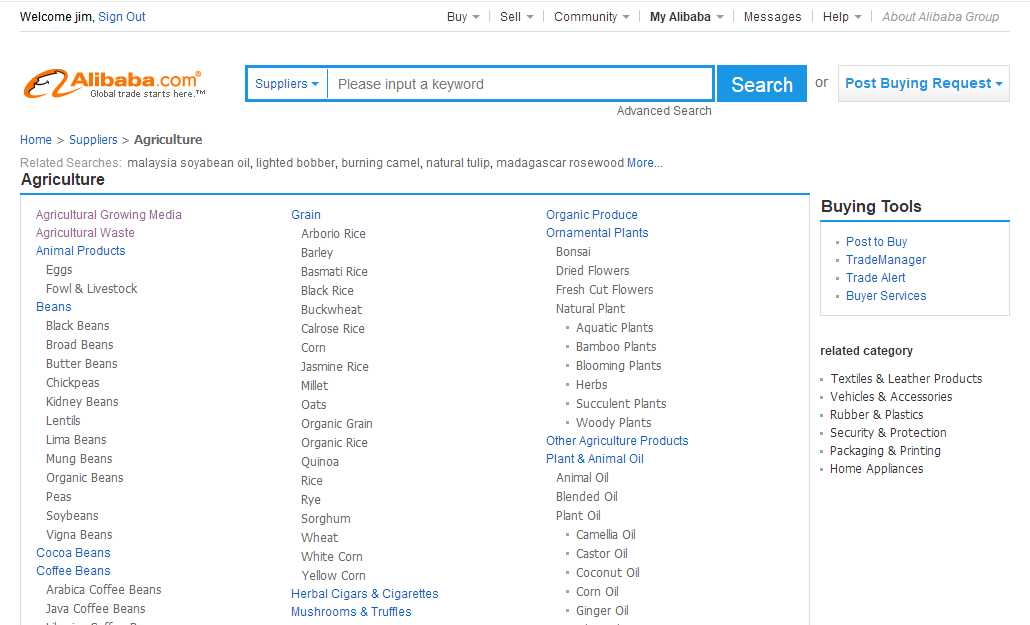This screenshot has height=625, width=1030.
Task: Go to Suppliers in the breadcrumb
Action: click(x=93, y=140)
